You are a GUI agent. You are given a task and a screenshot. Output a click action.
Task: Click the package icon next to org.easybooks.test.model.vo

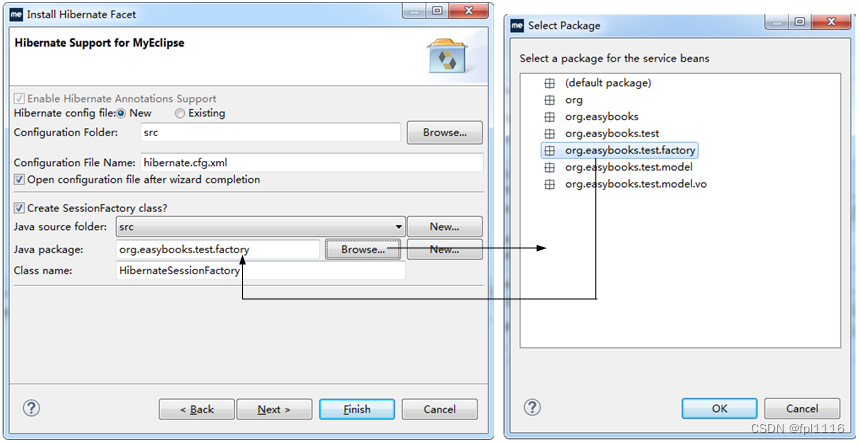point(549,184)
